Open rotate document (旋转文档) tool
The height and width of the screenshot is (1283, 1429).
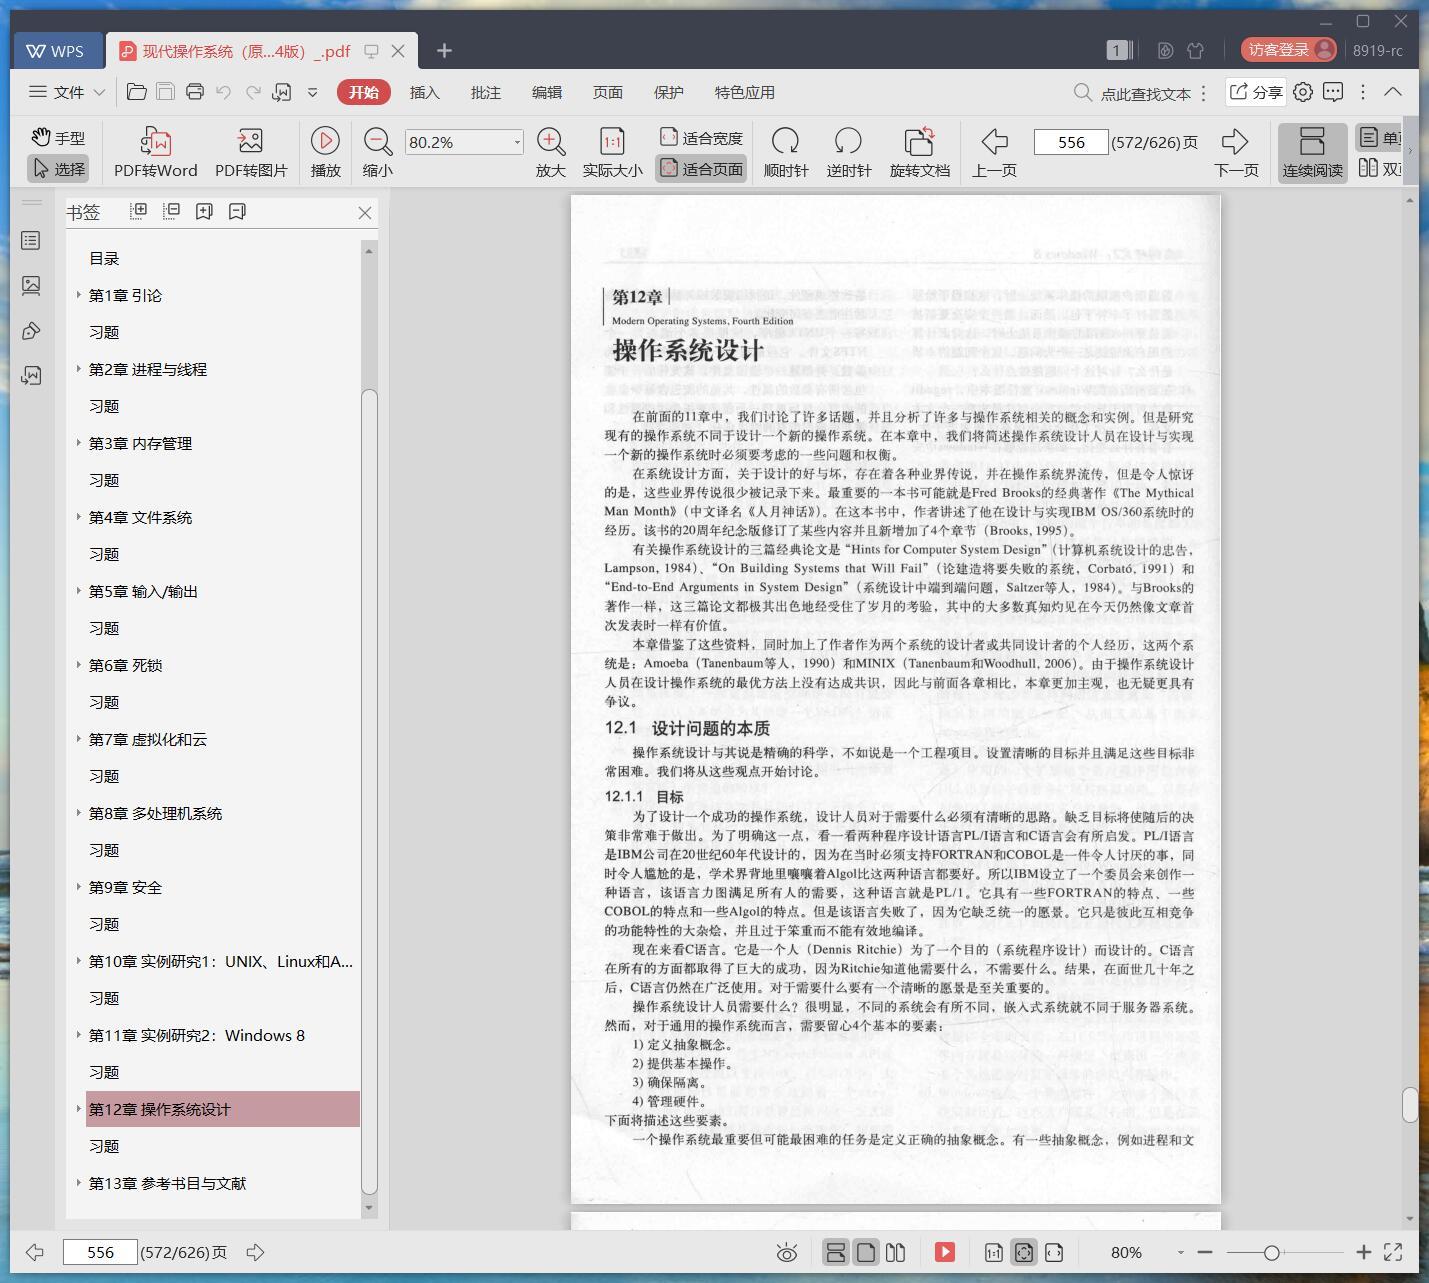919,153
